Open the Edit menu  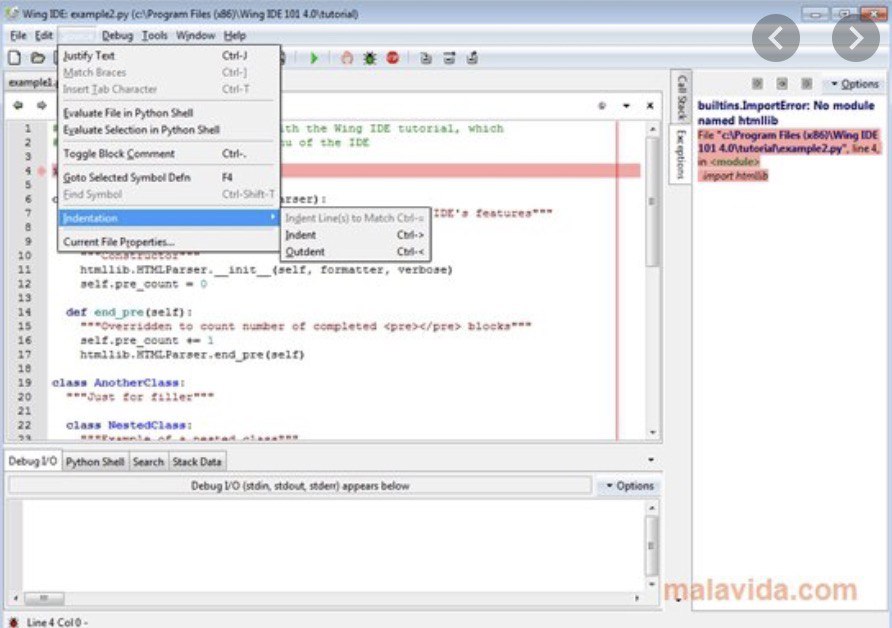[44, 35]
